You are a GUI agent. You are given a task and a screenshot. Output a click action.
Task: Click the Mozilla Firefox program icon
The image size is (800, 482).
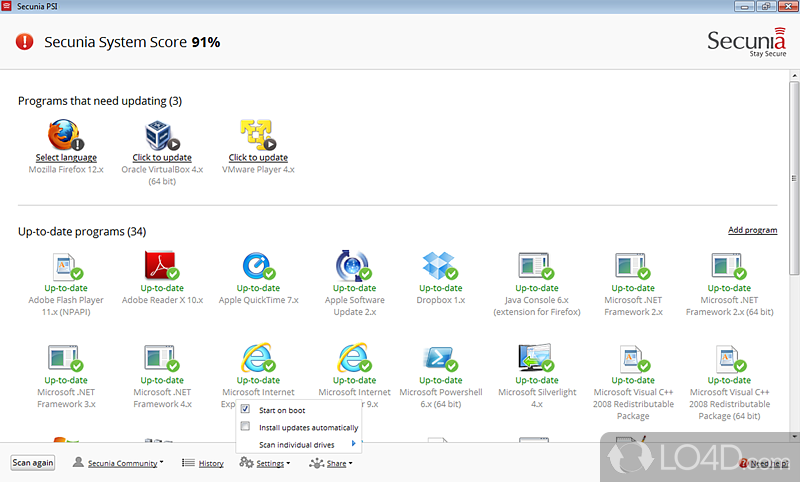click(x=64, y=134)
